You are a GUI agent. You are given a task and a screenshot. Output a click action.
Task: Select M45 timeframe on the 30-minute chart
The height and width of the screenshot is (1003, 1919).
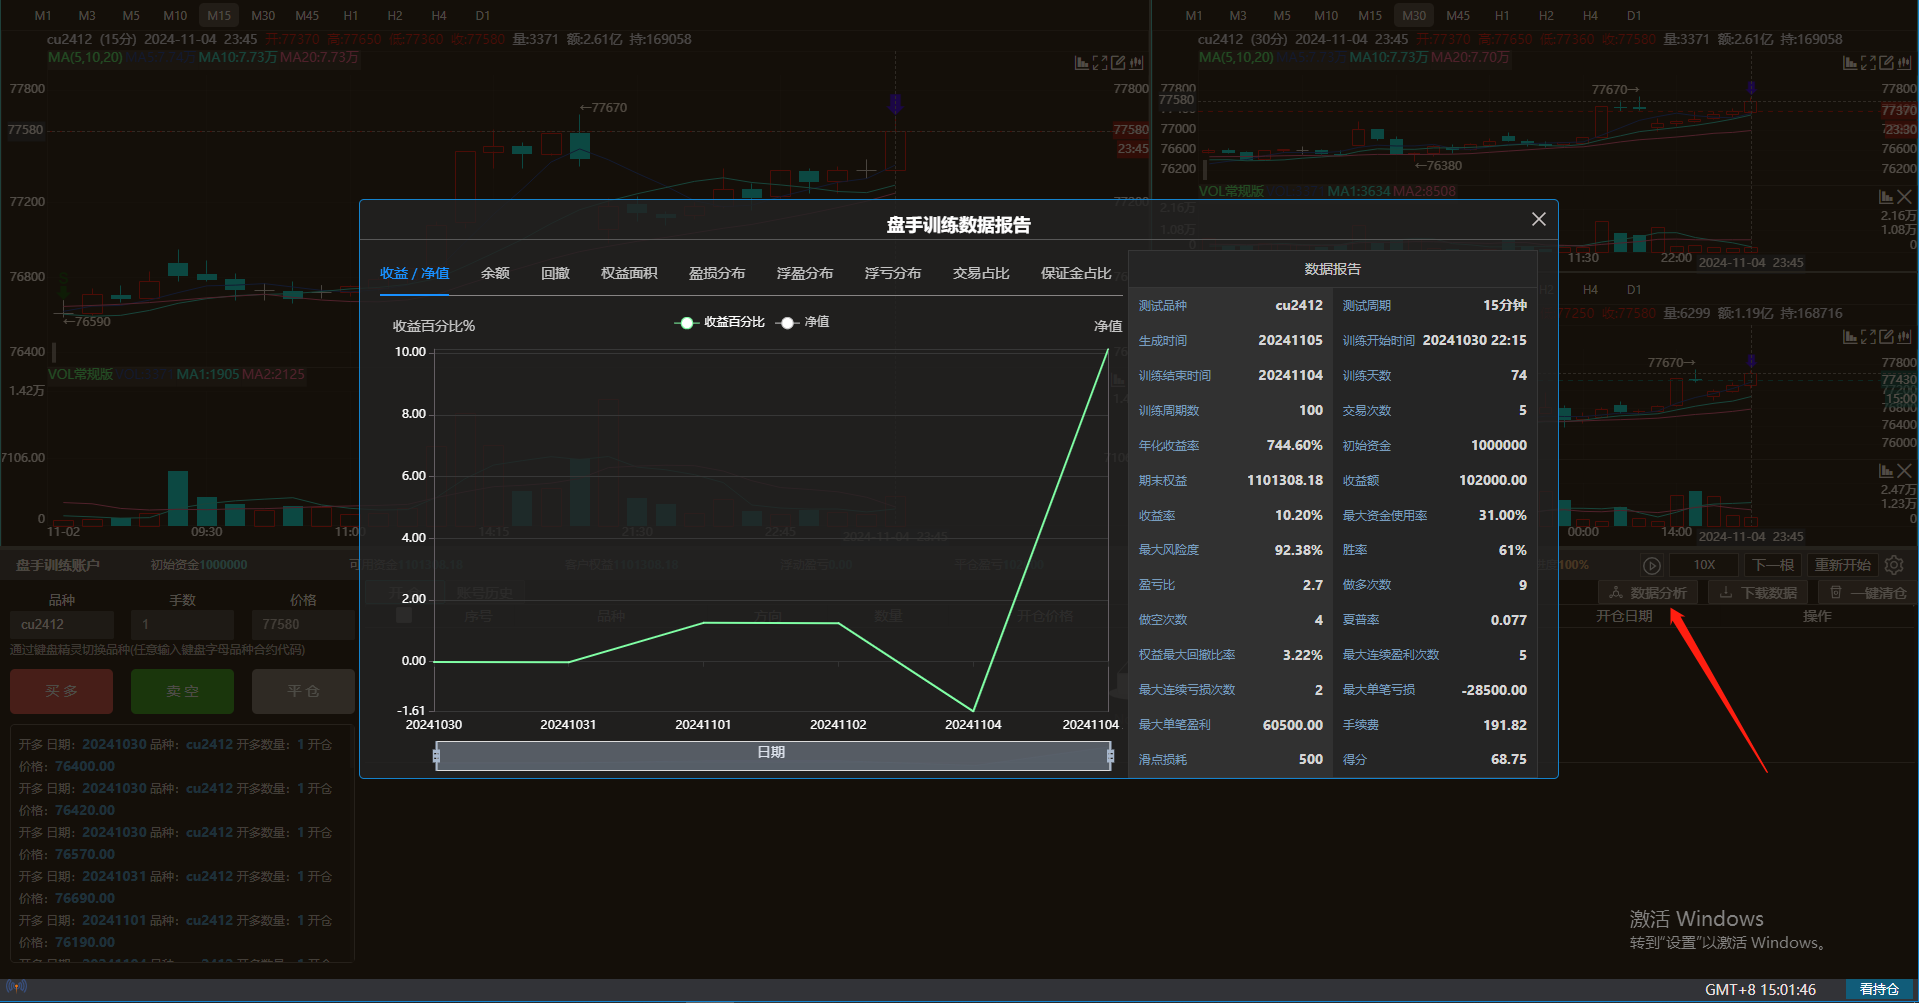1458,15
